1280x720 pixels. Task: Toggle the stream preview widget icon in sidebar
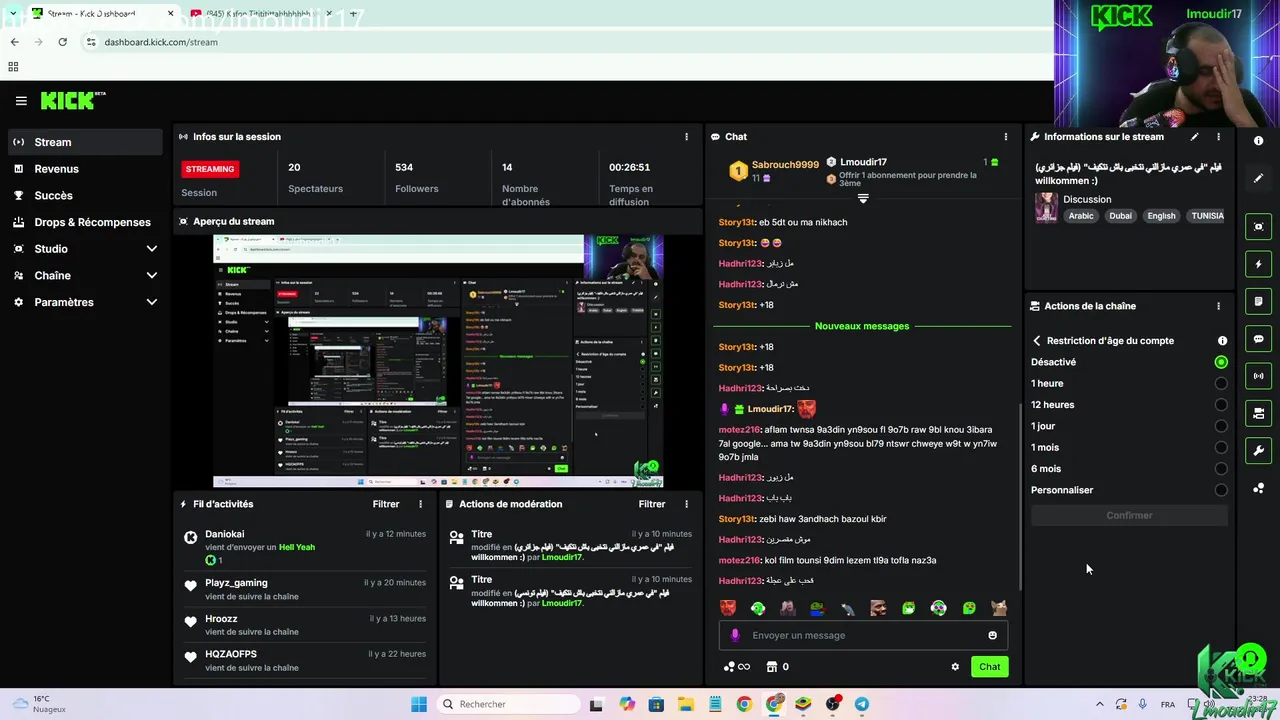pos(1259,227)
